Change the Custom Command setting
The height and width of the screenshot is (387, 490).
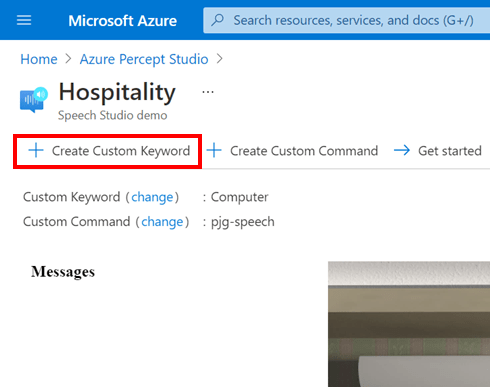coord(162,222)
